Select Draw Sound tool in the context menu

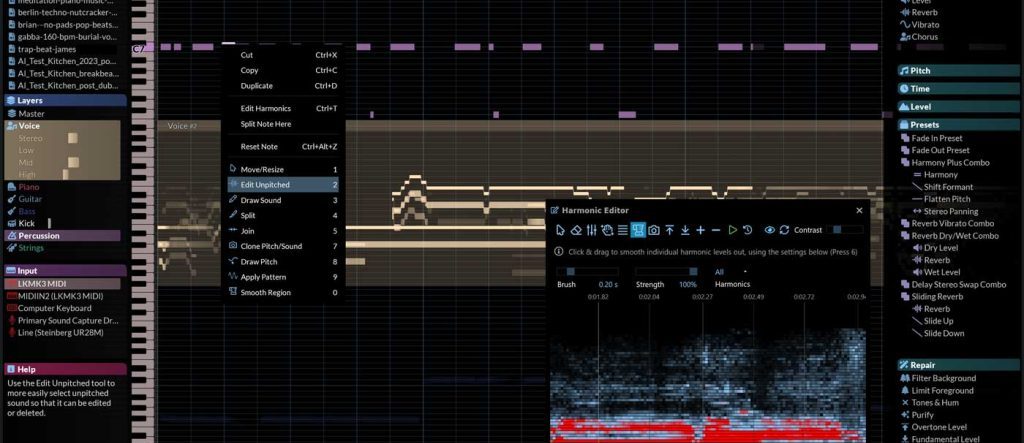283,200
